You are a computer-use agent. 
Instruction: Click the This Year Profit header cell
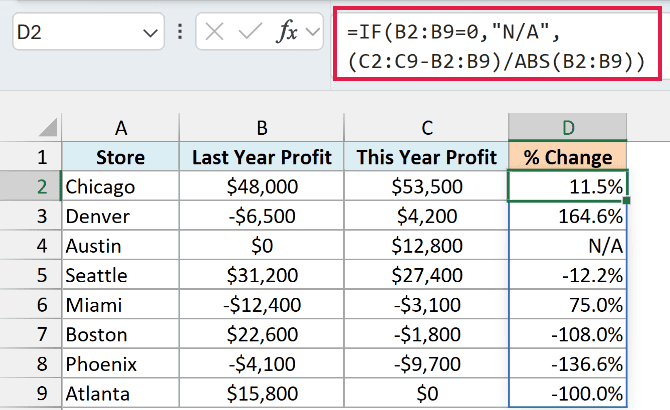[x=426, y=157]
